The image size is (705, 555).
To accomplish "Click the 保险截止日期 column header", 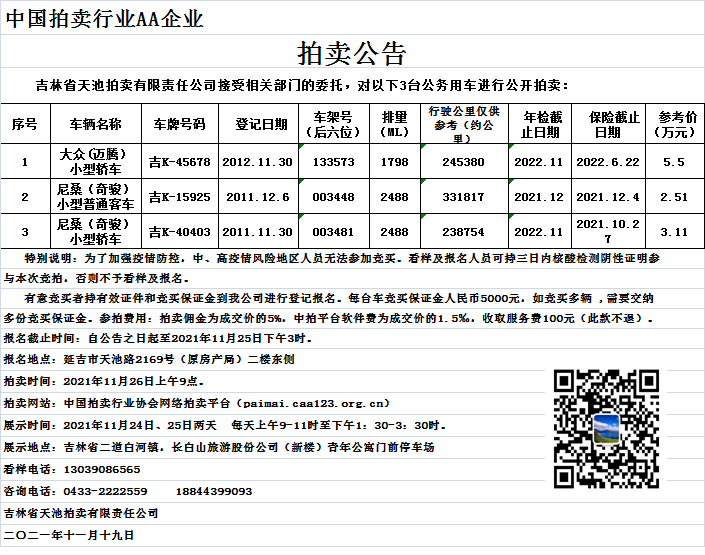I will pos(608,124).
